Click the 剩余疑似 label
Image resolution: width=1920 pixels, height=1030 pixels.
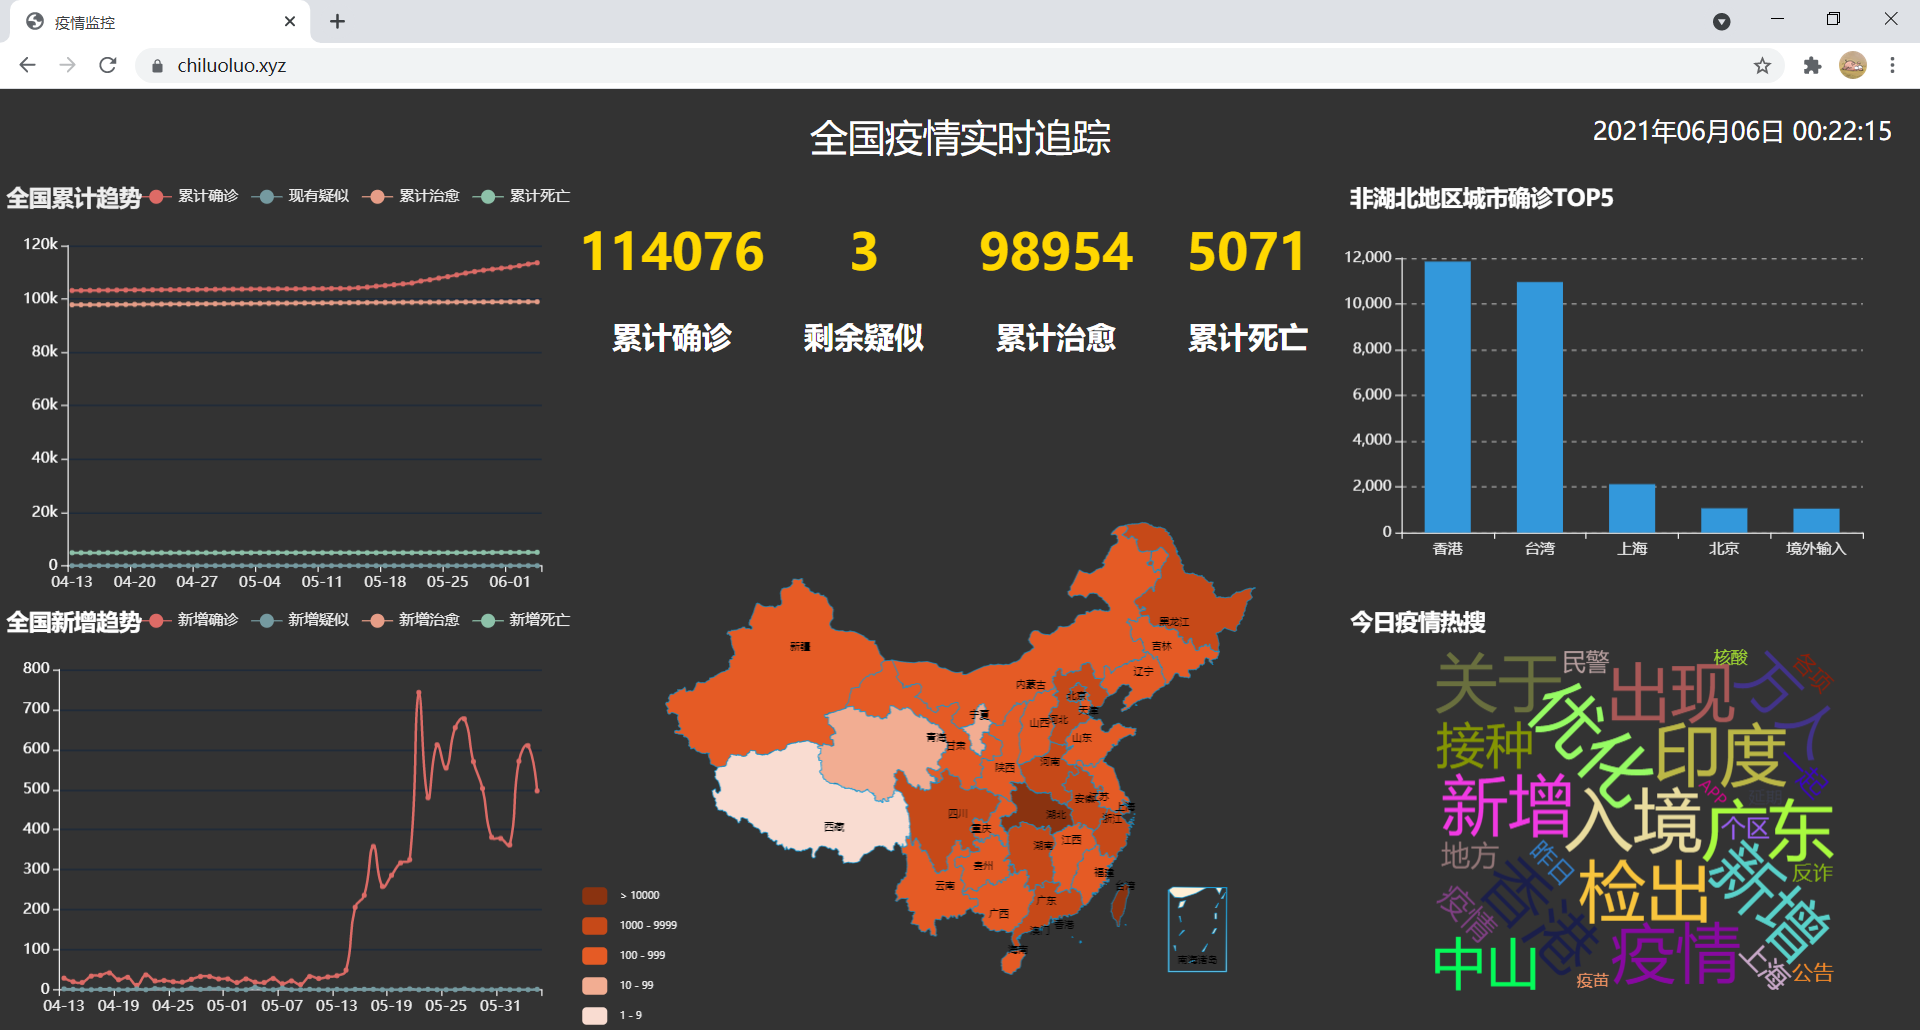tap(864, 338)
